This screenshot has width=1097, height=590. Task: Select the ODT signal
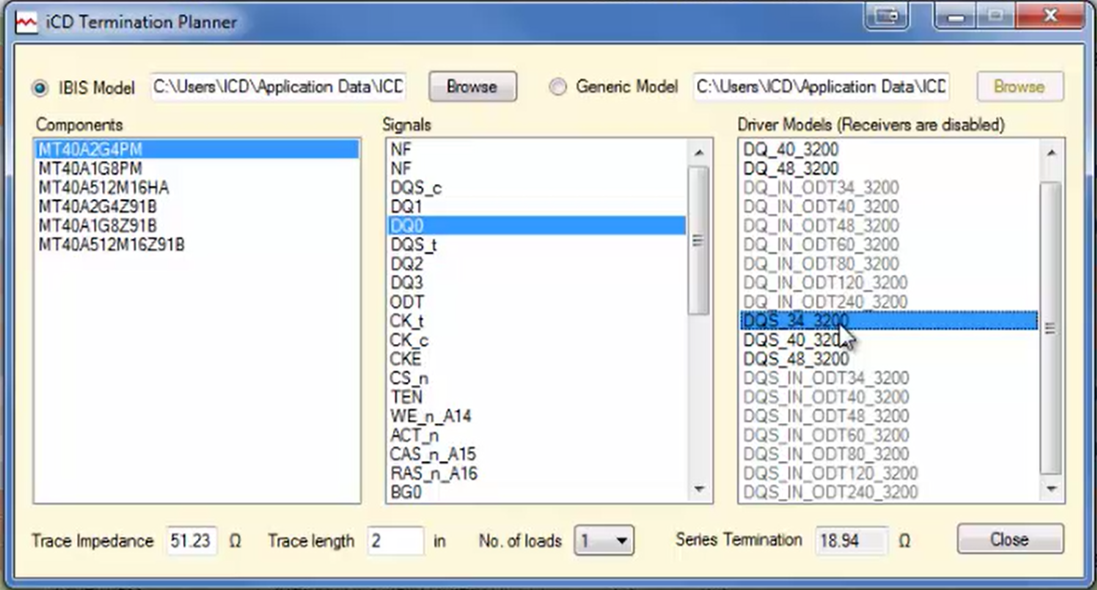(x=537, y=302)
